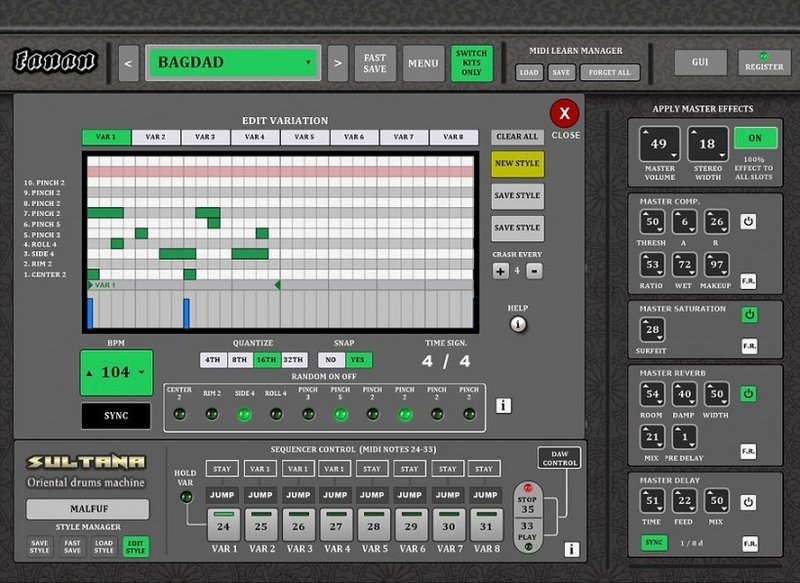Screen dimensions: 800x583
Task: Switch to the VAR 2 tab
Action: [156, 137]
